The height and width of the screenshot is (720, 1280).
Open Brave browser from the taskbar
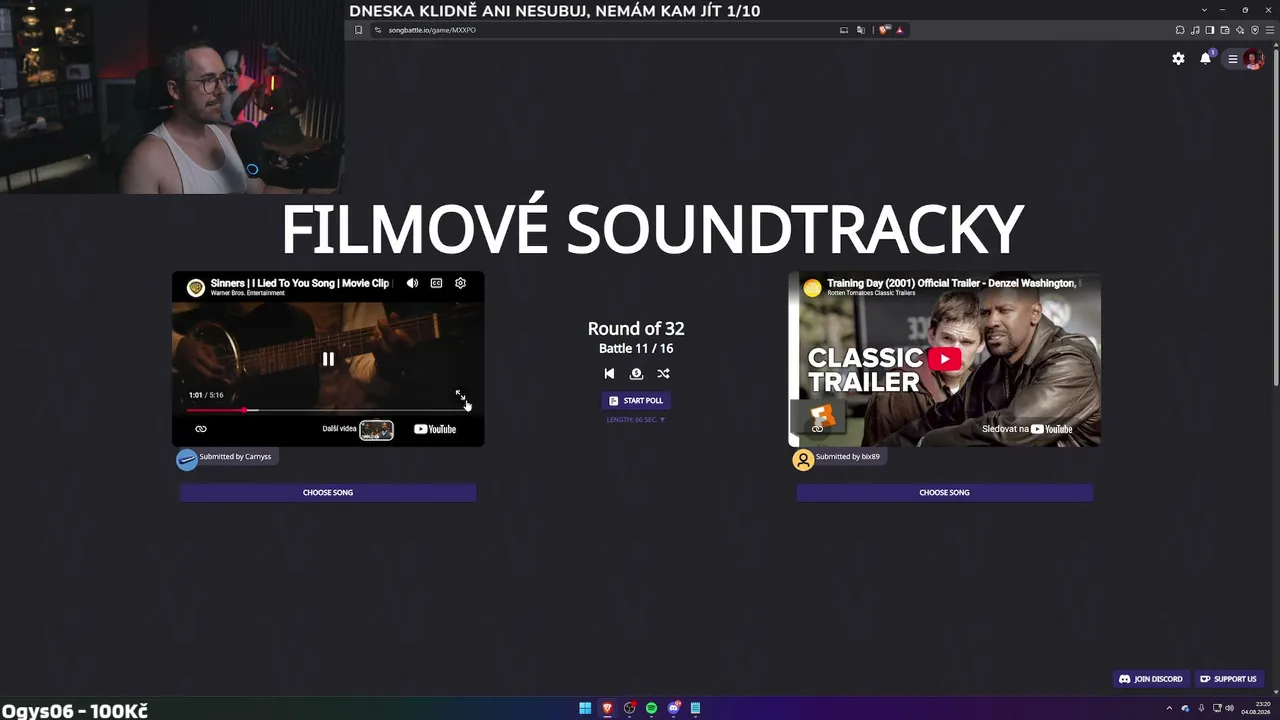coord(607,708)
